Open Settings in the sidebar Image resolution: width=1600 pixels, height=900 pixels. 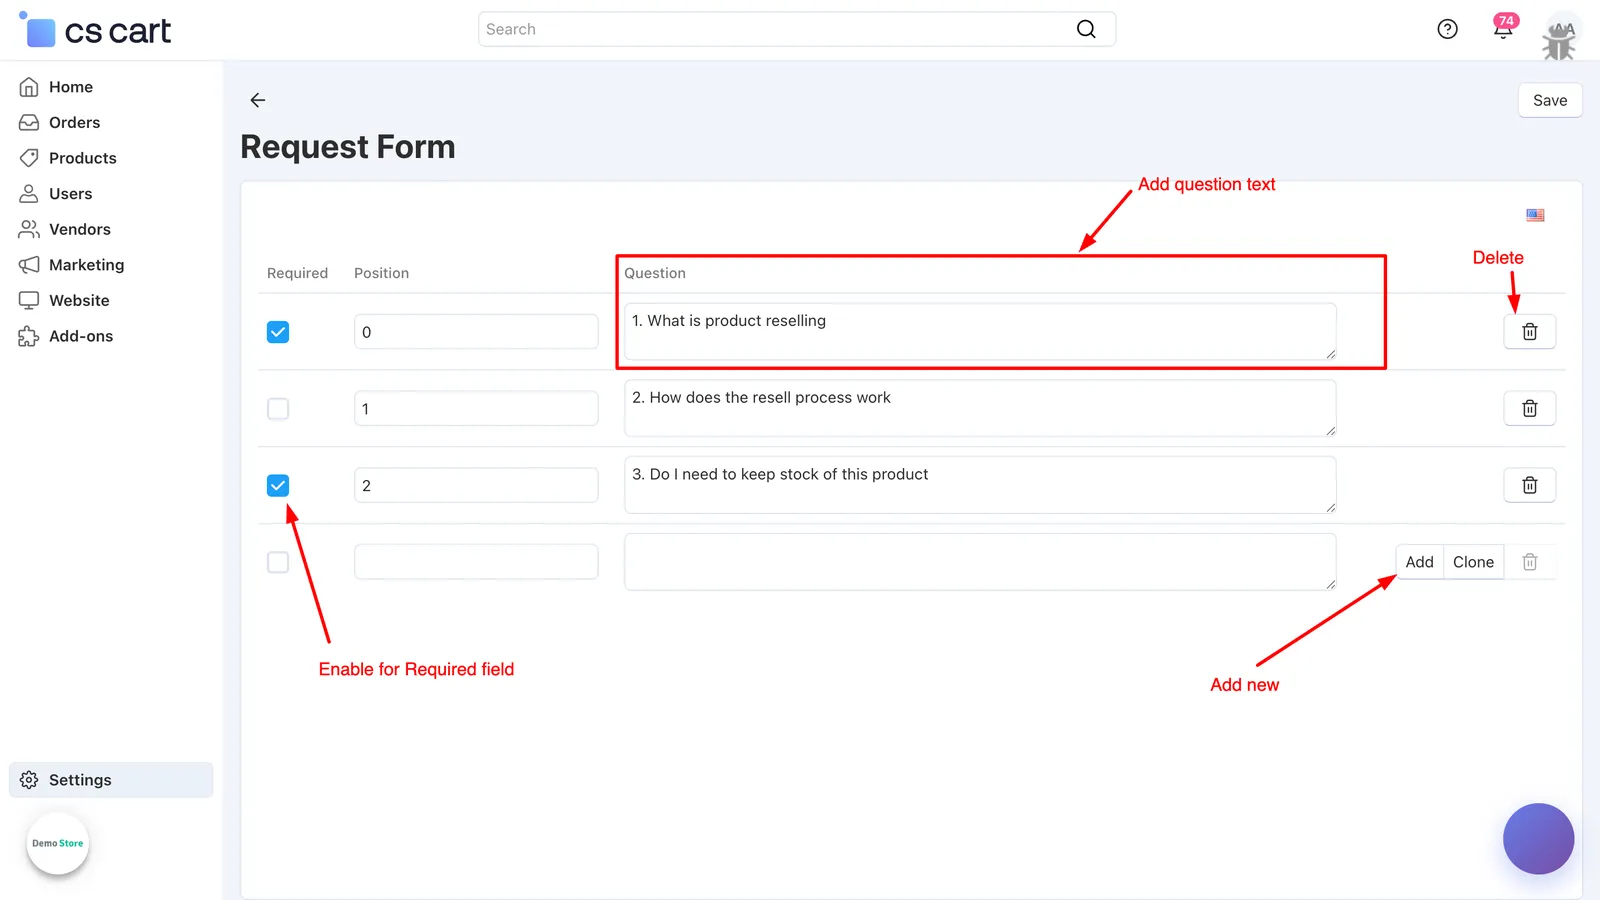(111, 780)
